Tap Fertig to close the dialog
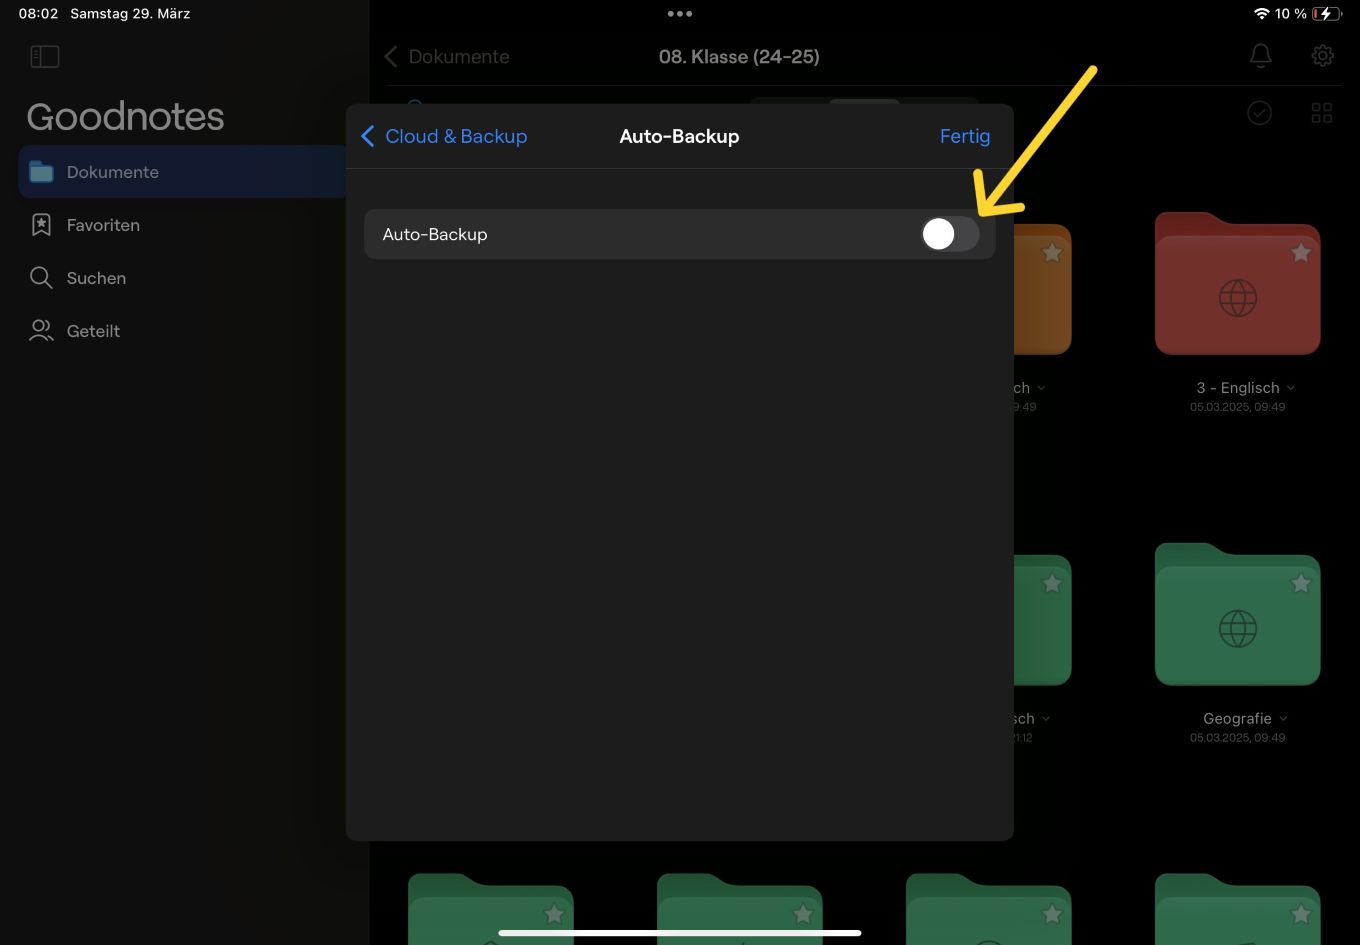The height and width of the screenshot is (945, 1360). [965, 136]
